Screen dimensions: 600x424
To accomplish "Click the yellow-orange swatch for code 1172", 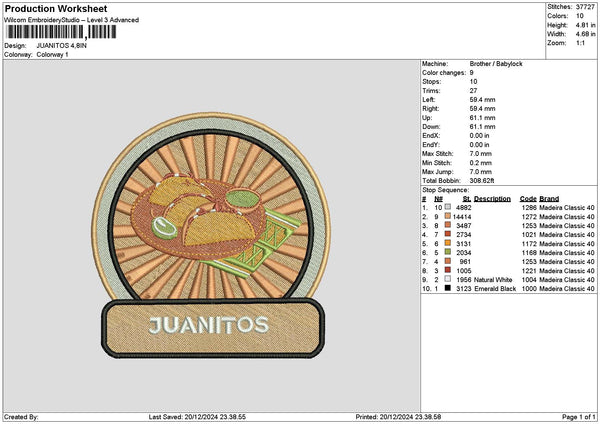I will [448, 243].
